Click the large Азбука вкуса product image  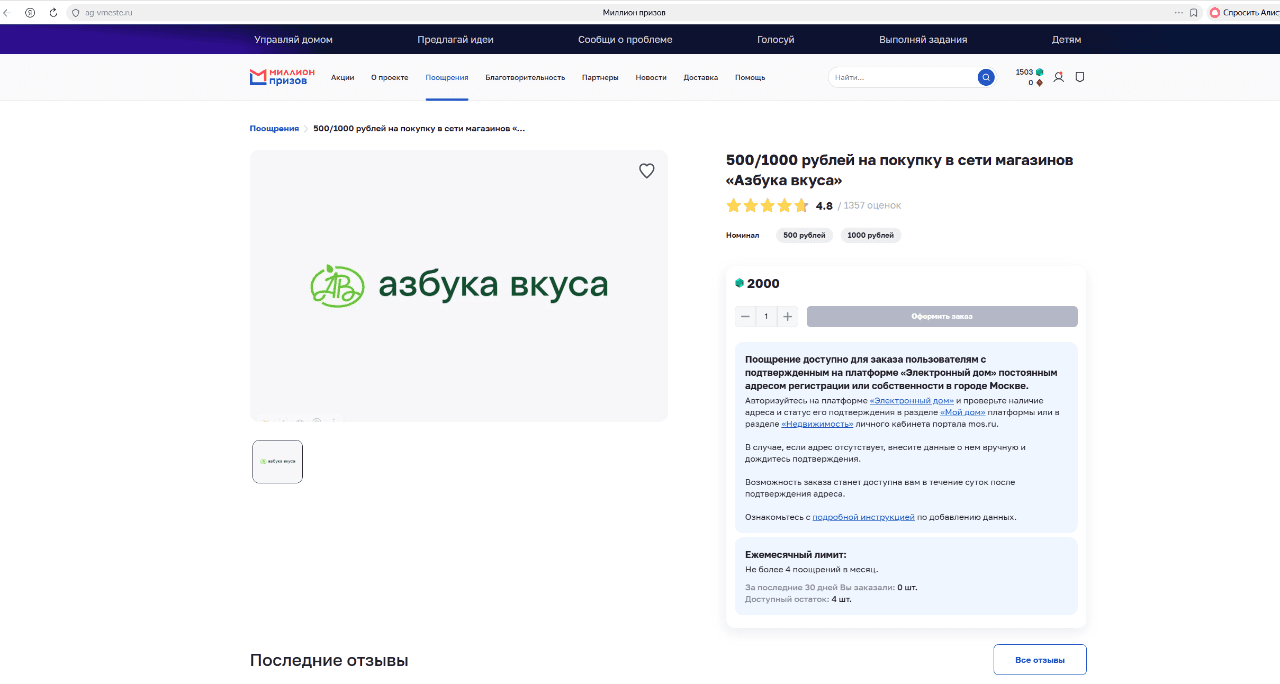coord(459,286)
